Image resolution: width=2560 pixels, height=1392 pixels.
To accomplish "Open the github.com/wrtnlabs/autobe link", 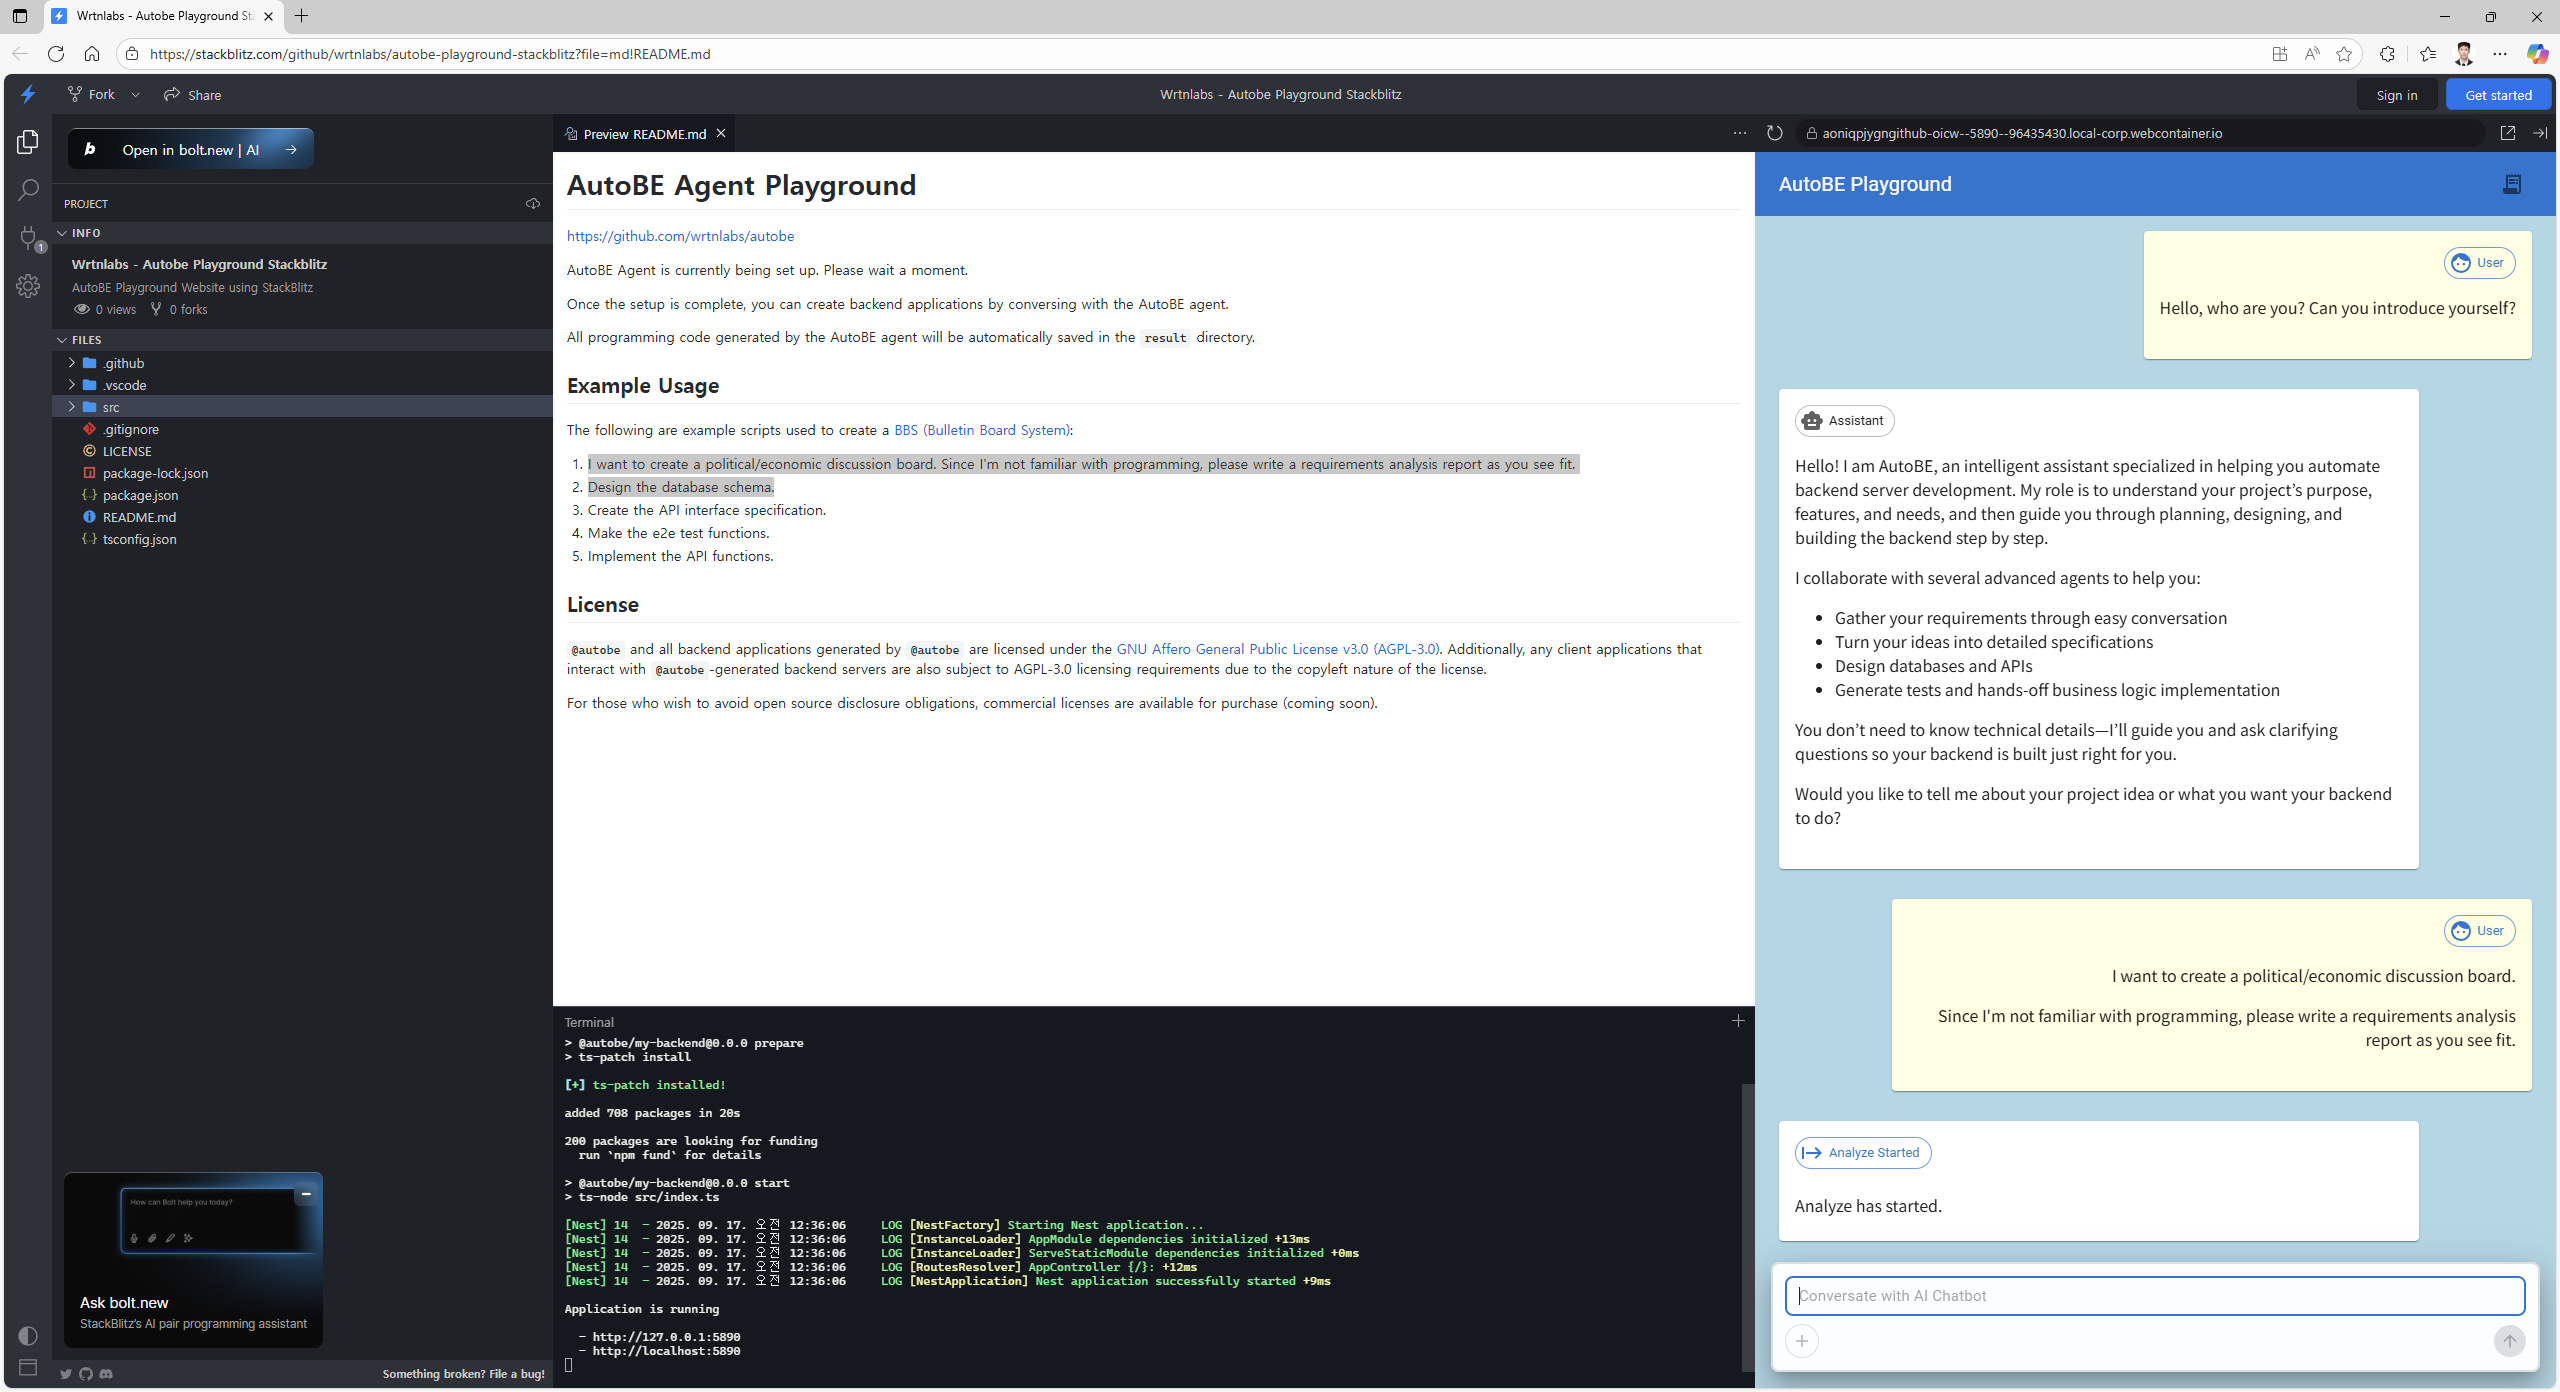I will (680, 236).
